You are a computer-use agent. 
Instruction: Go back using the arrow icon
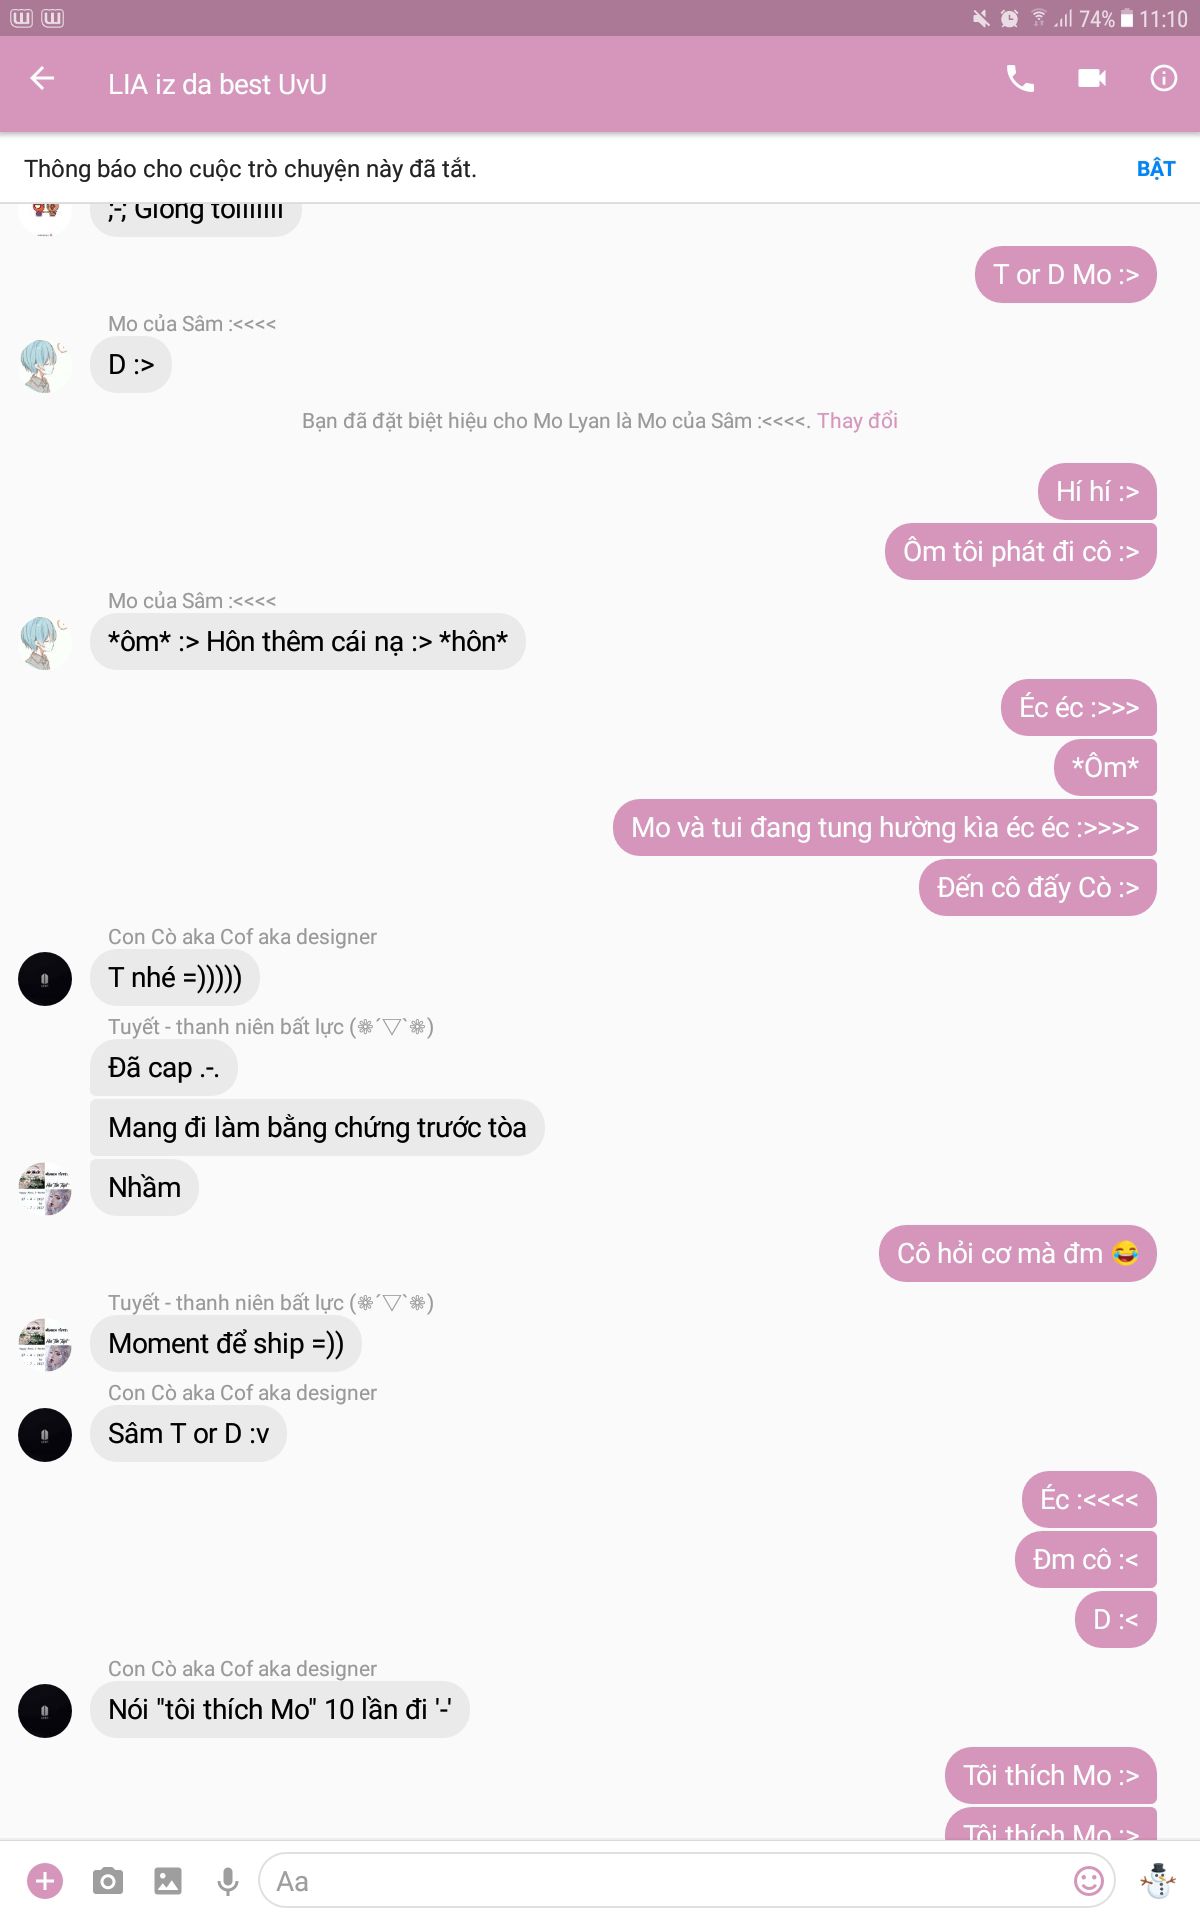[42, 78]
